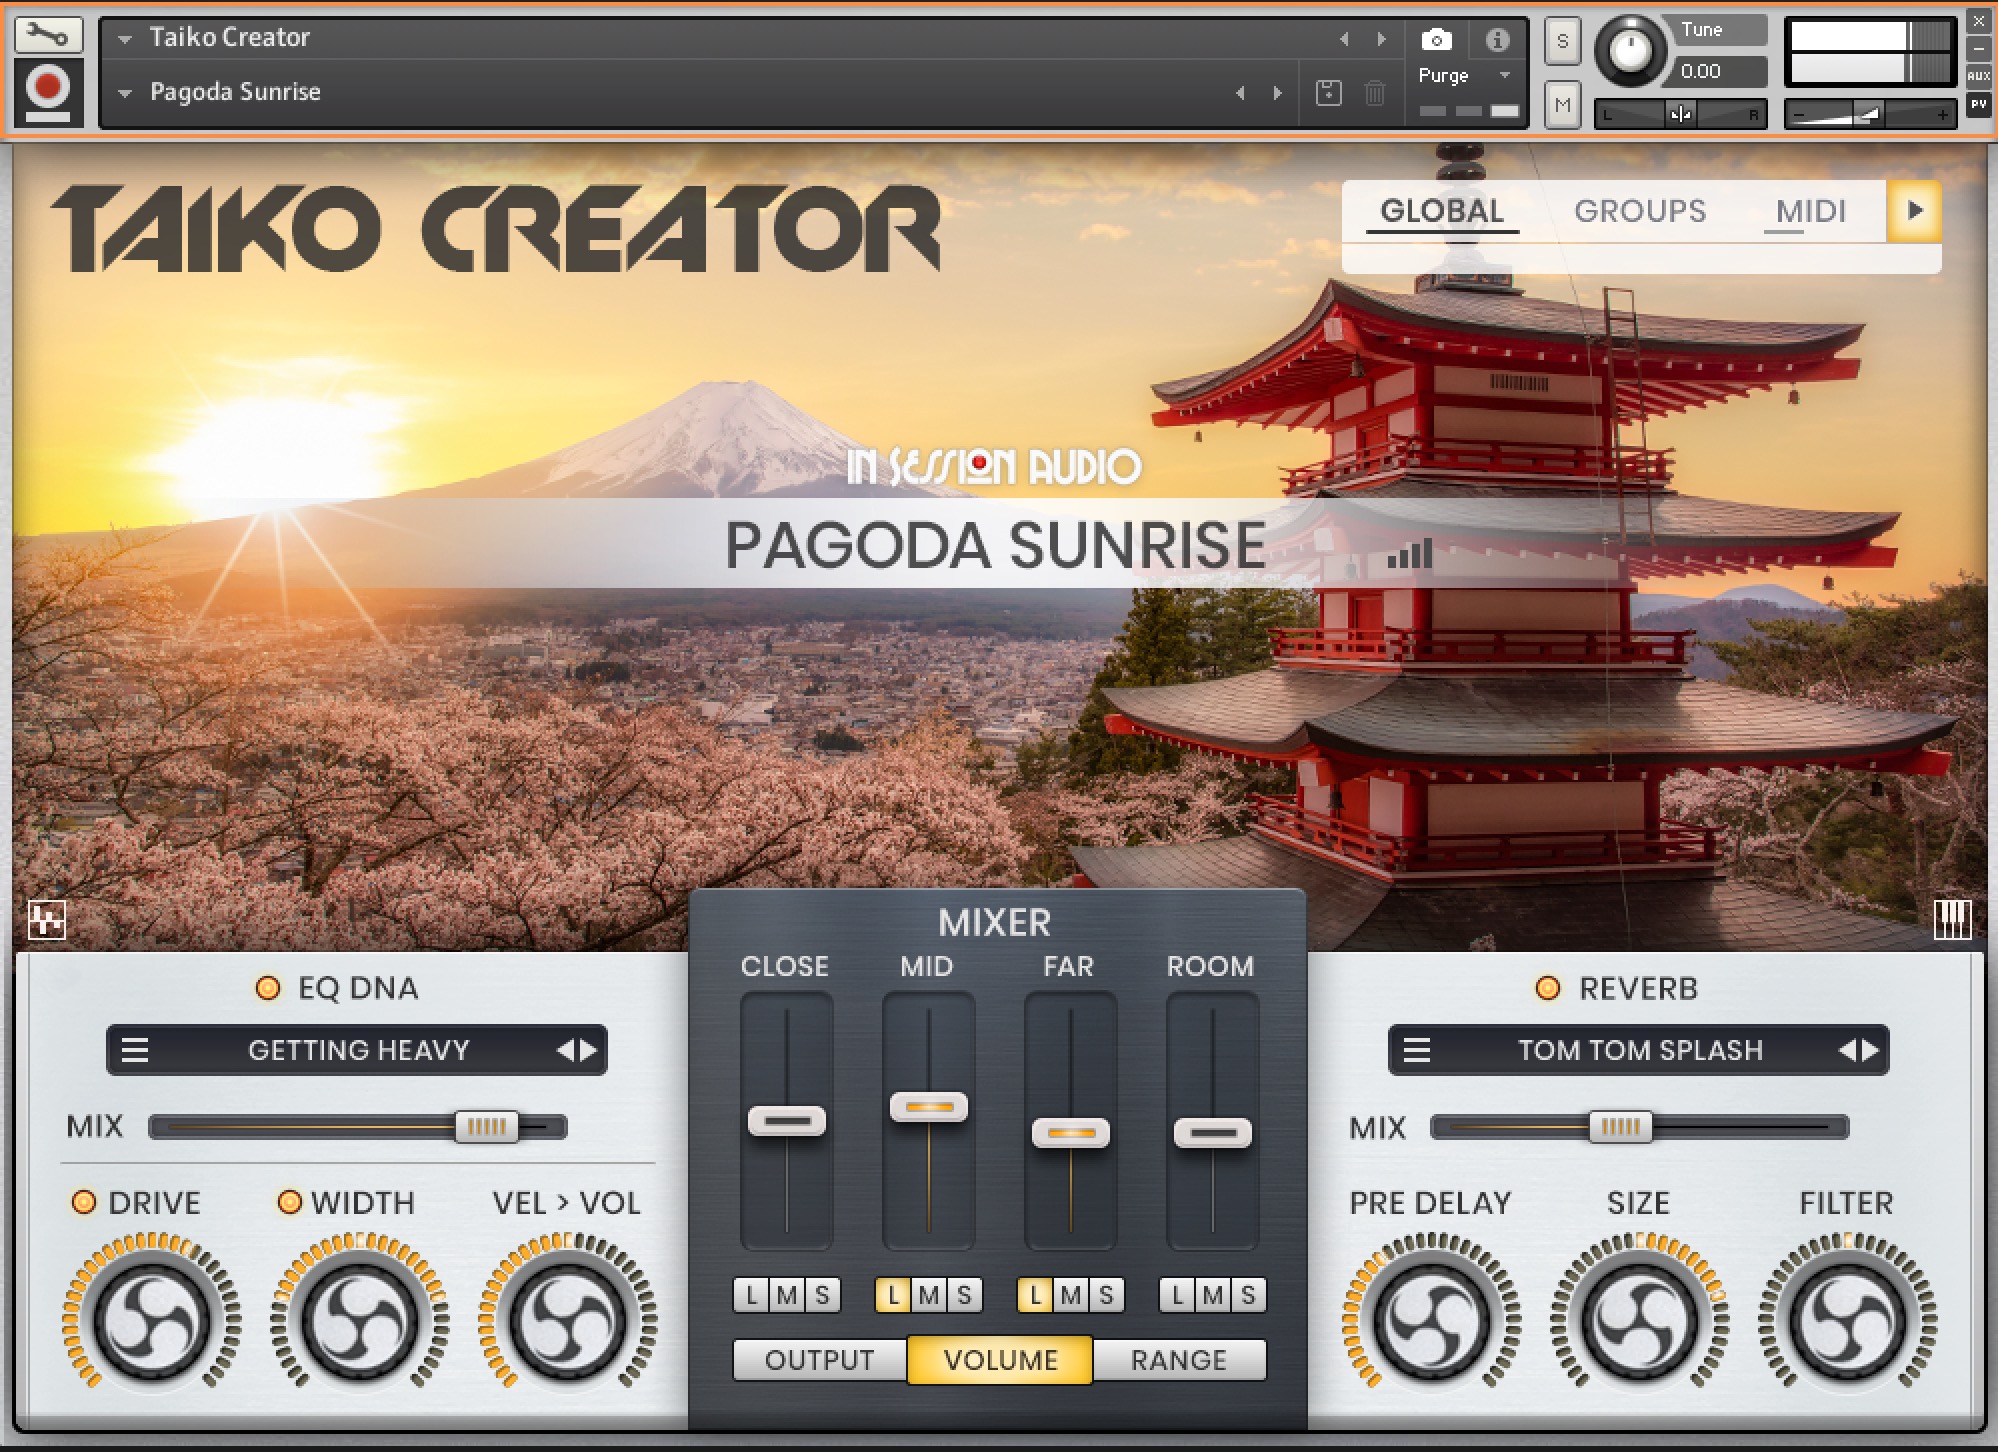Click the Vel > Vol knob
Viewport: 1998px width, 1452px height.
pyautogui.click(x=568, y=1320)
